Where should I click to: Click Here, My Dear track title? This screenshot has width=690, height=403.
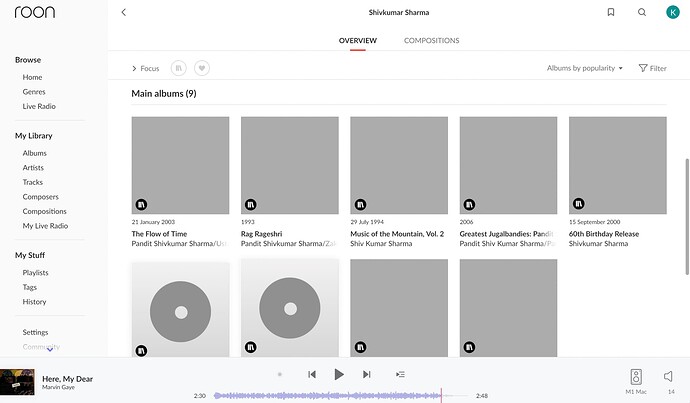click(x=67, y=379)
